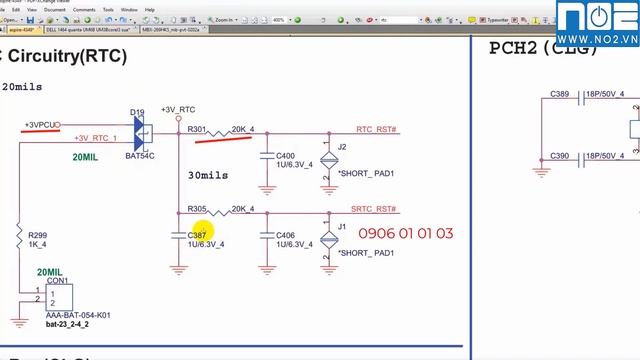Click the +3VPCU power label
This screenshot has height=360, width=640.
[x=40, y=125]
